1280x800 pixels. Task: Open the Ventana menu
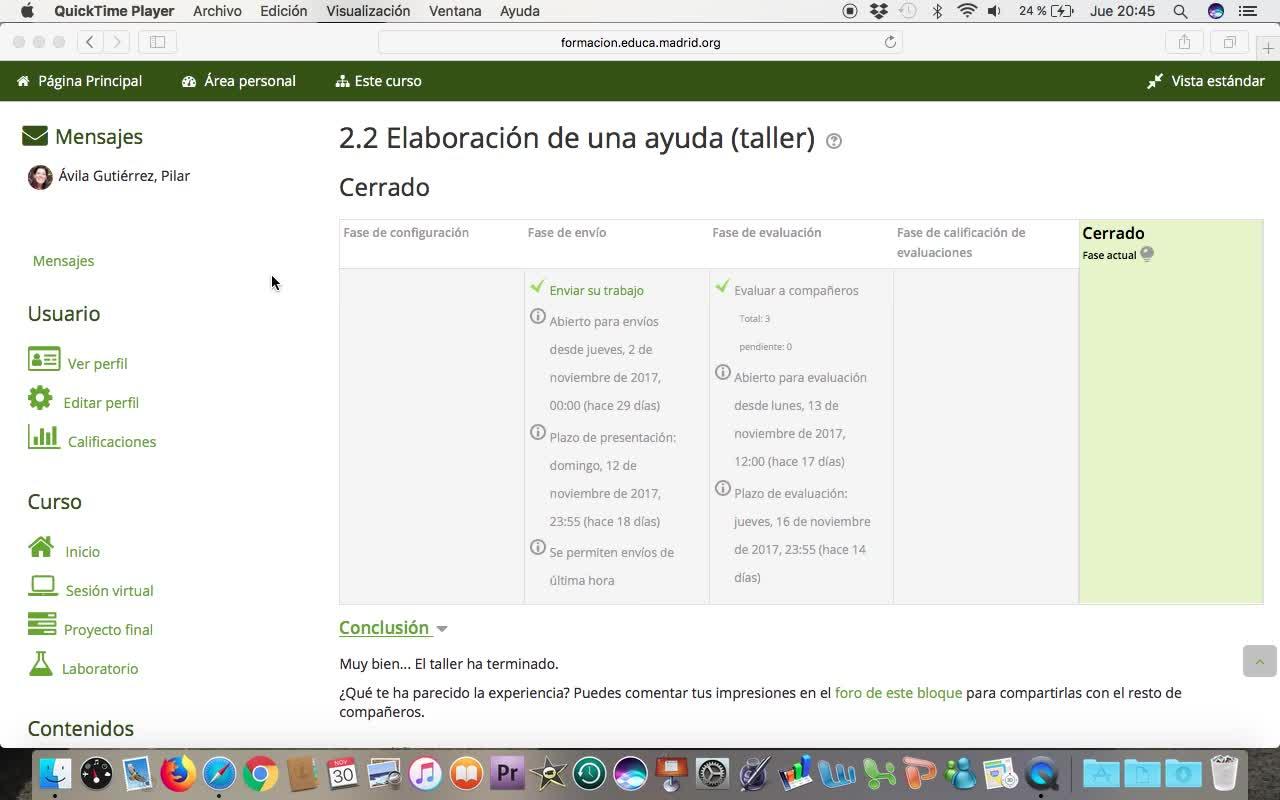point(455,11)
